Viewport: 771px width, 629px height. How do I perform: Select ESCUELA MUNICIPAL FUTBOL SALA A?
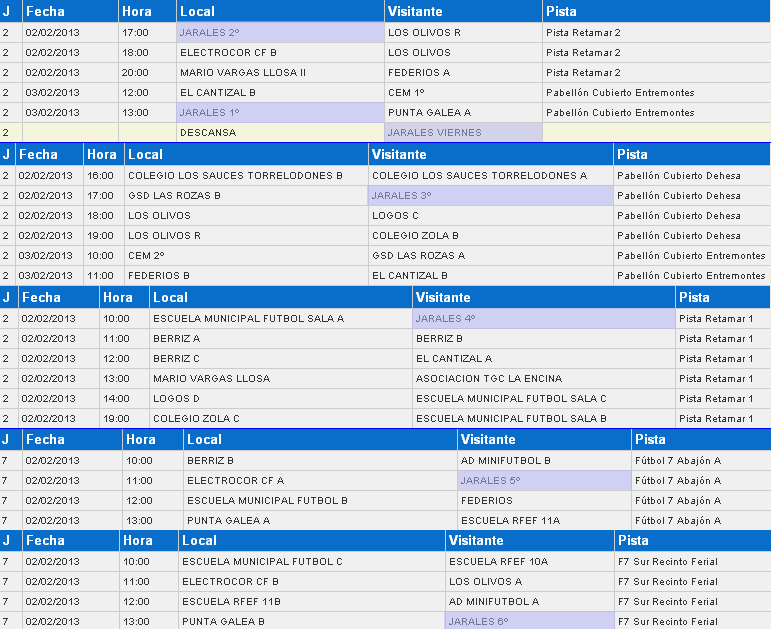point(281,319)
